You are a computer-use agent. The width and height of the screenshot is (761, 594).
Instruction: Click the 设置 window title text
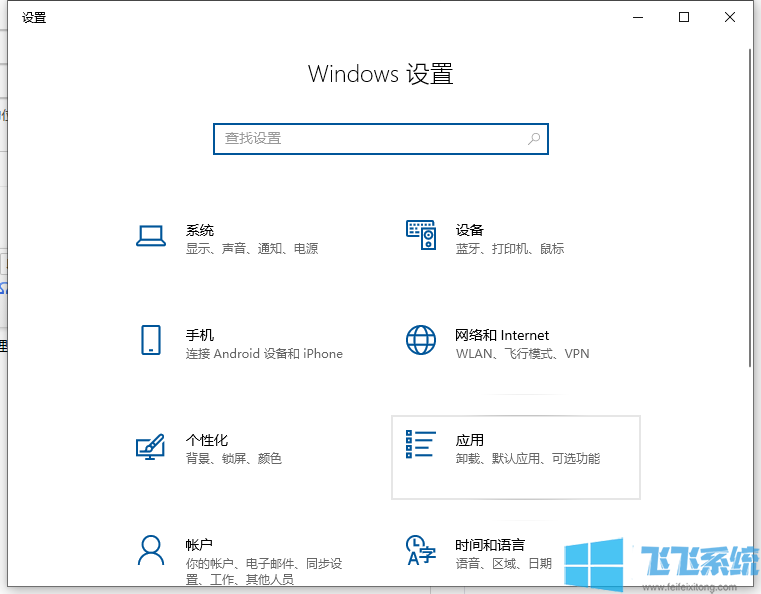click(34, 18)
